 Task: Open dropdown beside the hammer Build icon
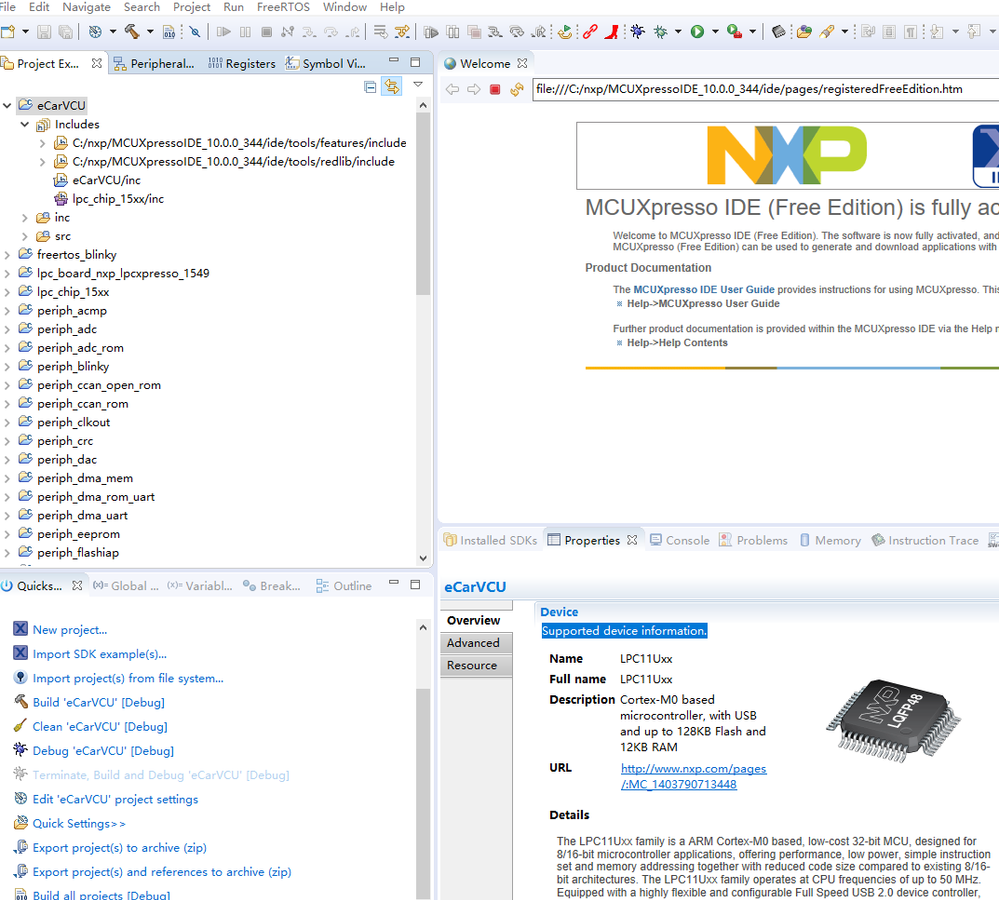pos(150,31)
